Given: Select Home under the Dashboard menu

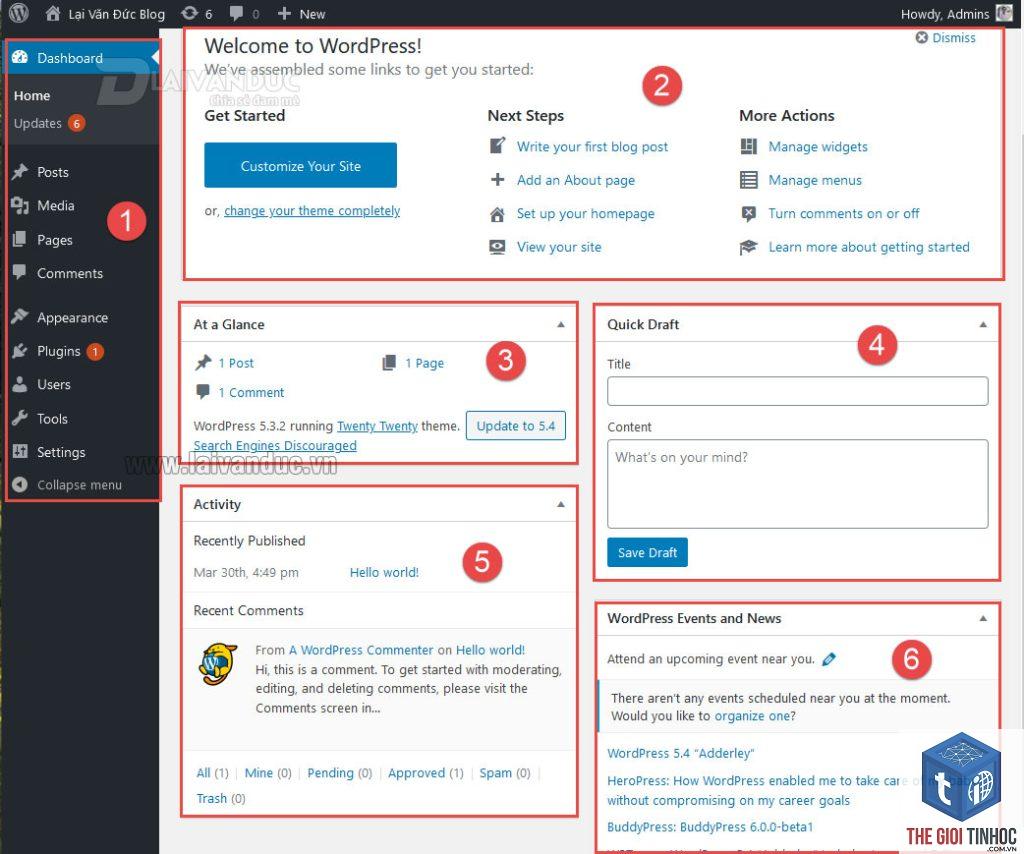Looking at the screenshot, I should click(32, 95).
